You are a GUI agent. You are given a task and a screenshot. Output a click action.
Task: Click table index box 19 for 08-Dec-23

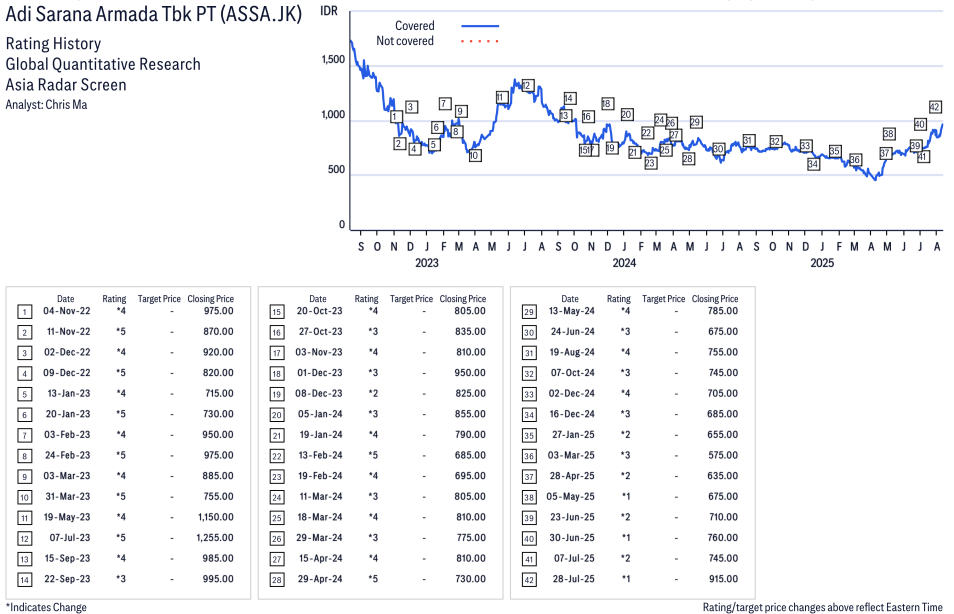(277, 394)
